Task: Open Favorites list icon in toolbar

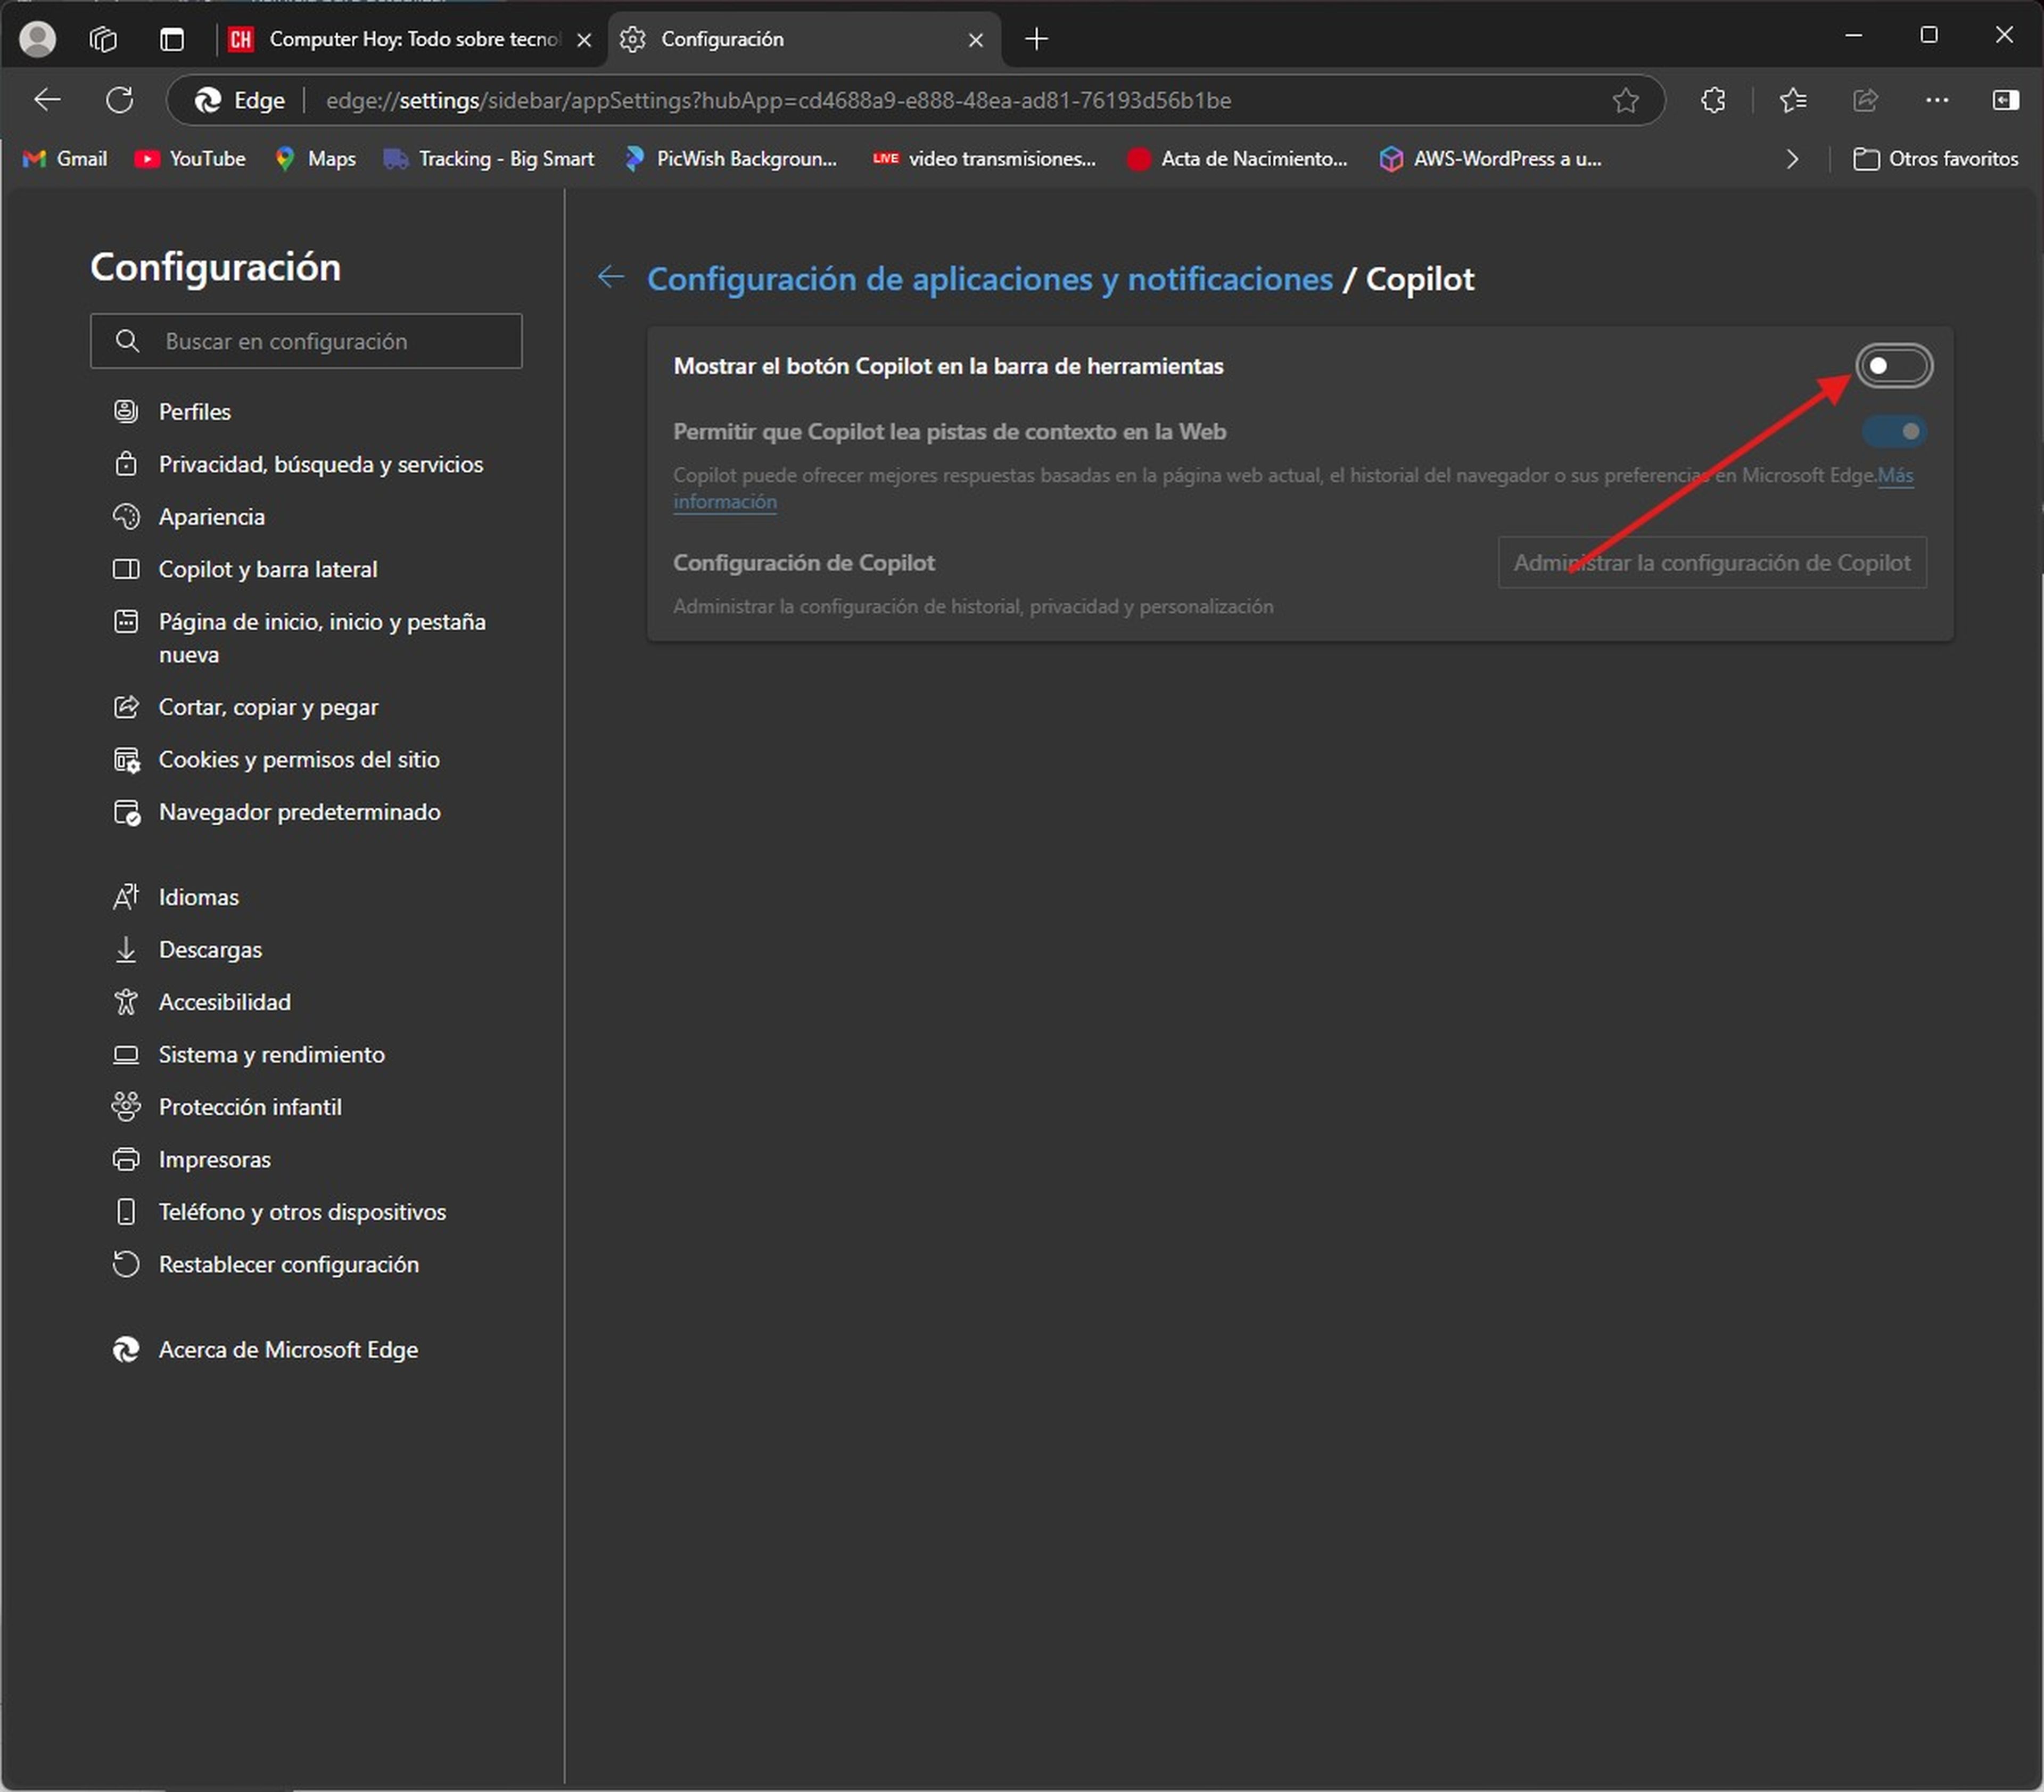Action: click(1793, 100)
